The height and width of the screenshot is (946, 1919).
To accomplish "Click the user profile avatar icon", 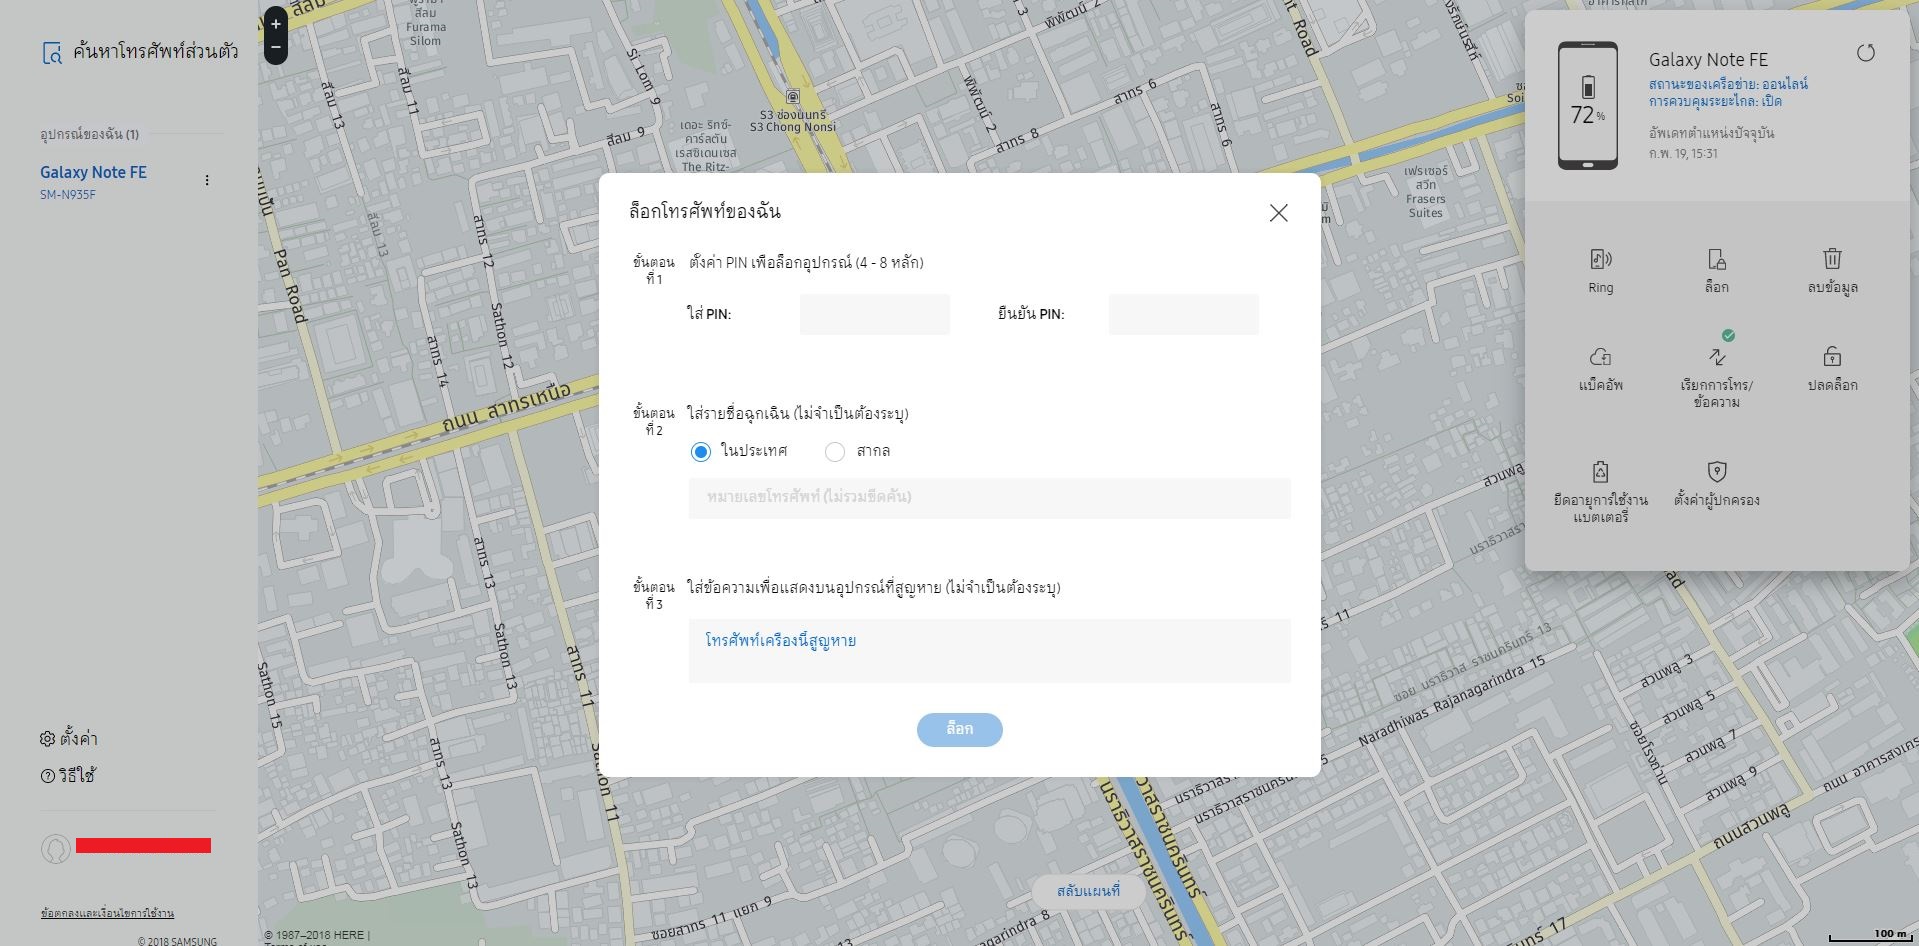I will 55,849.
